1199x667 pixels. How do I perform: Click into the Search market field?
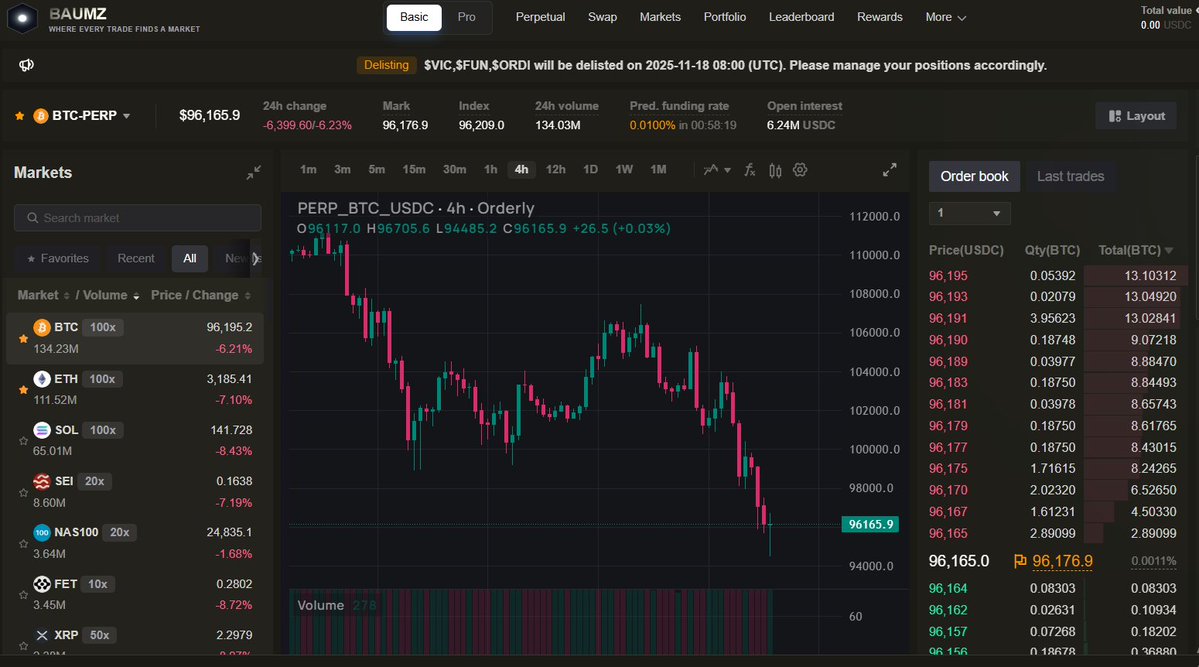[x=138, y=218]
